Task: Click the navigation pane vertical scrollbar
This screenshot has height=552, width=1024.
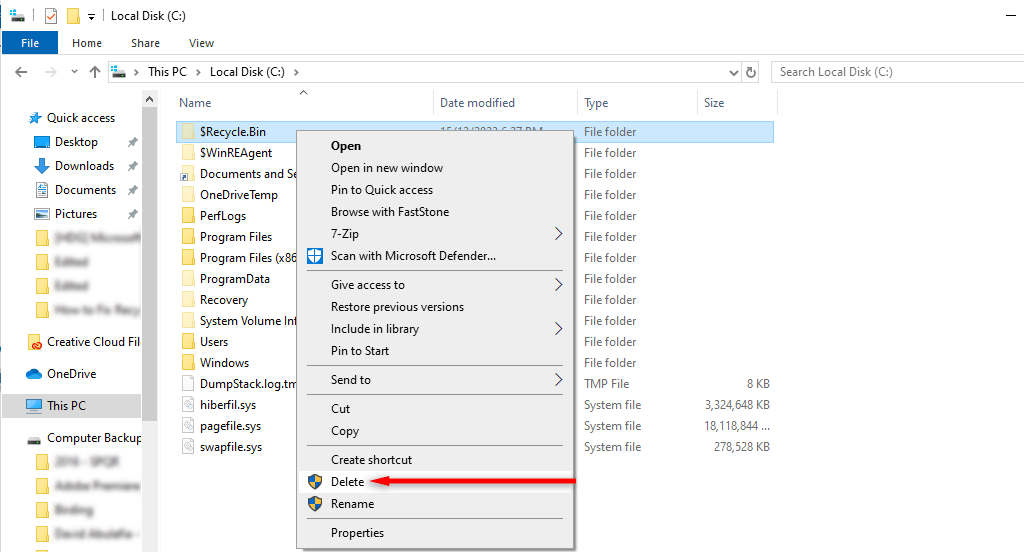Action: click(x=150, y=250)
